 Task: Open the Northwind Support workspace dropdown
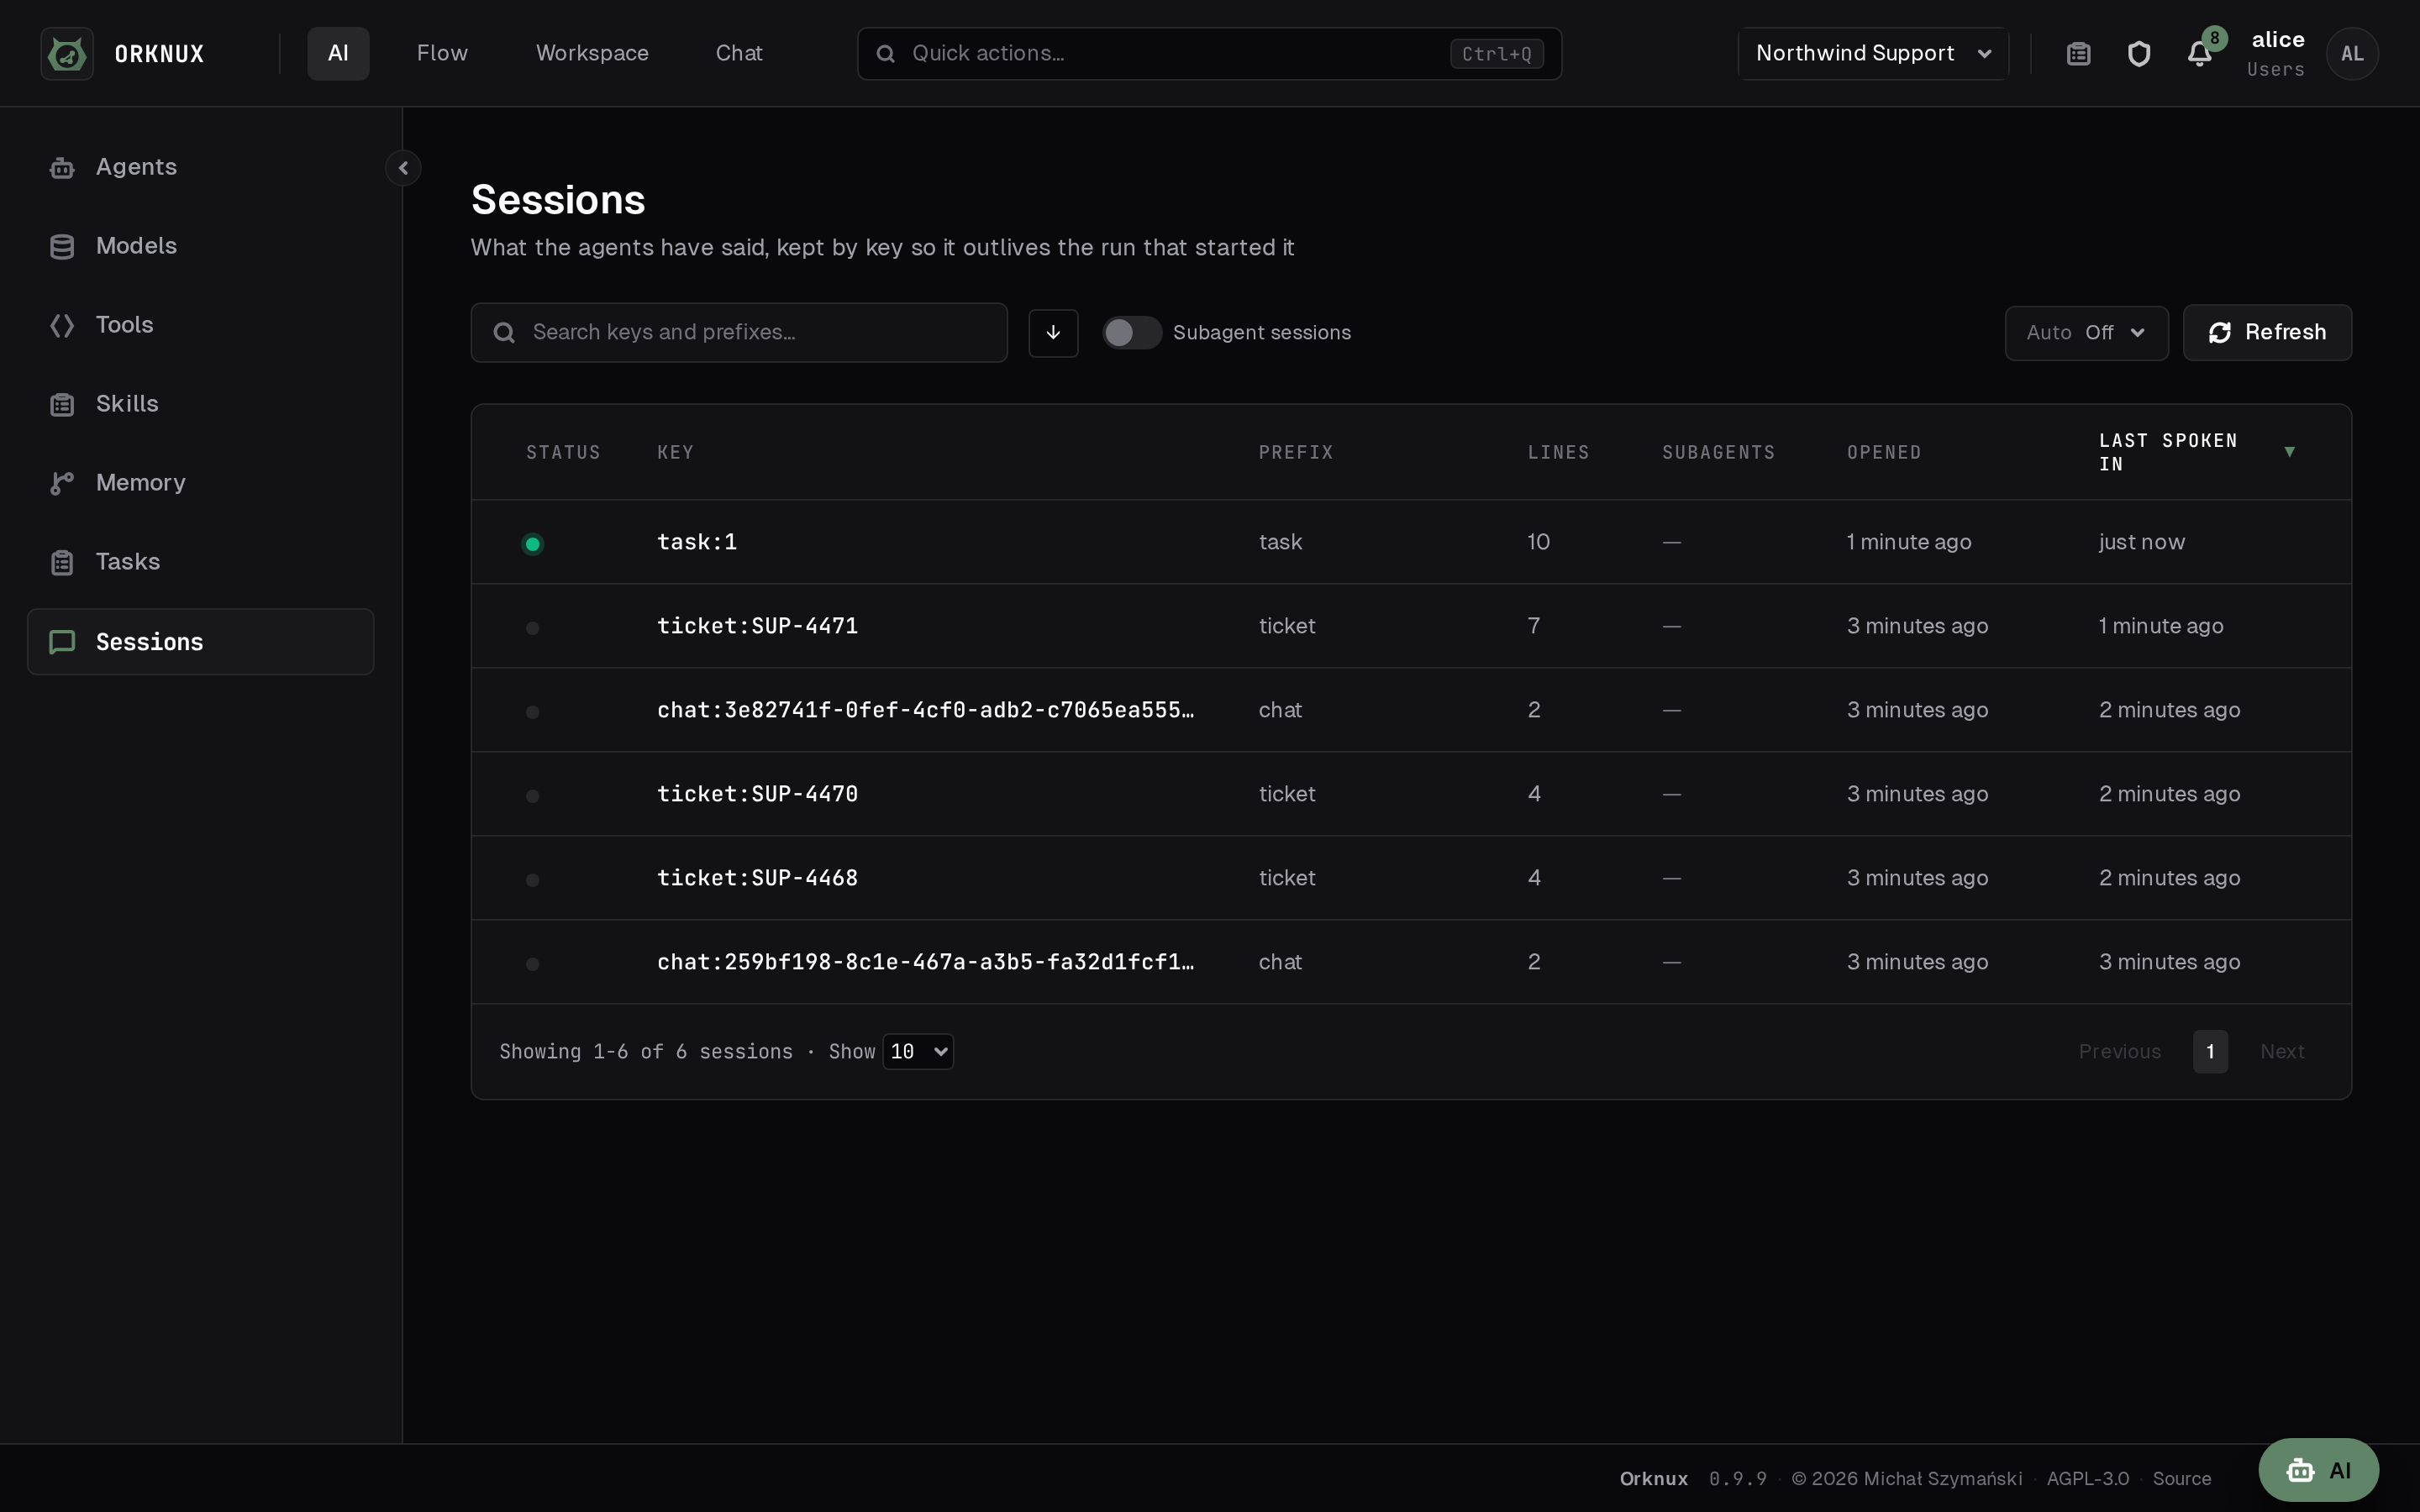(1873, 54)
